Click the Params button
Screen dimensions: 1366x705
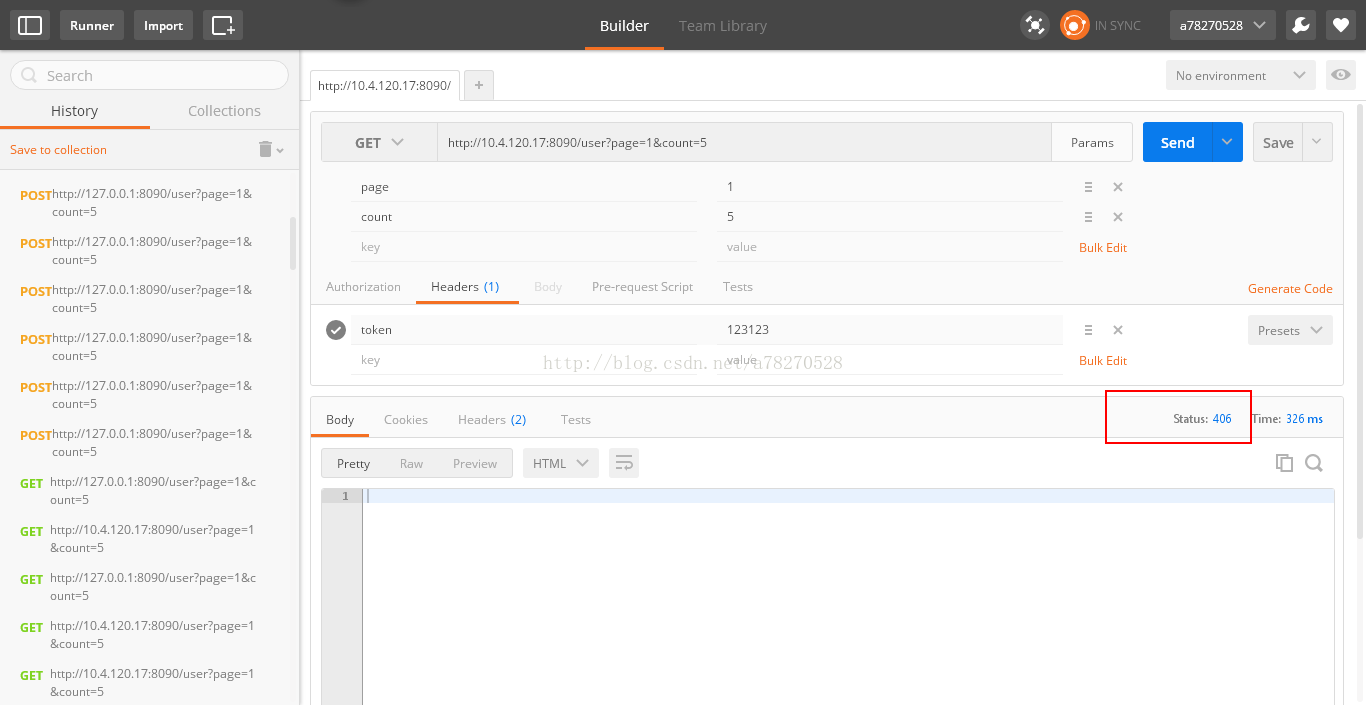click(1092, 143)
